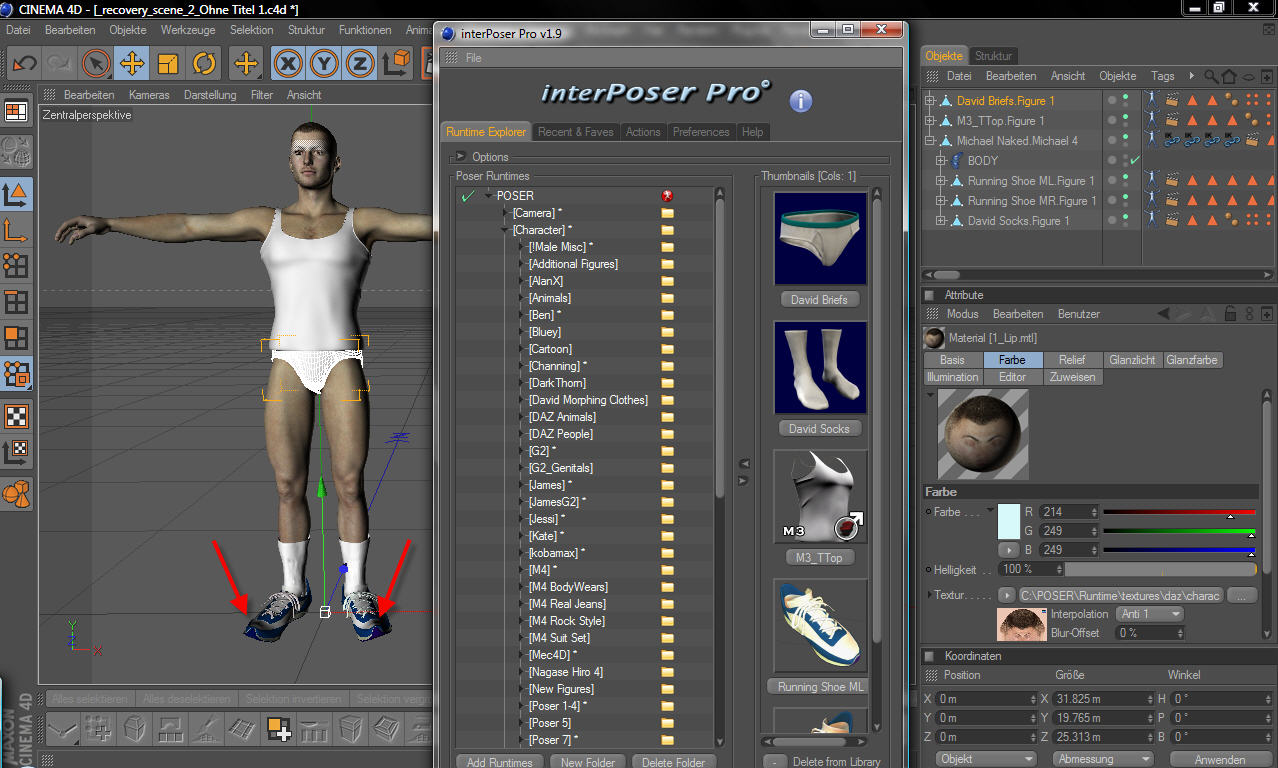The image size is (1278, 768).
Task: Toggle the Z axis lock
Action: 360,64
